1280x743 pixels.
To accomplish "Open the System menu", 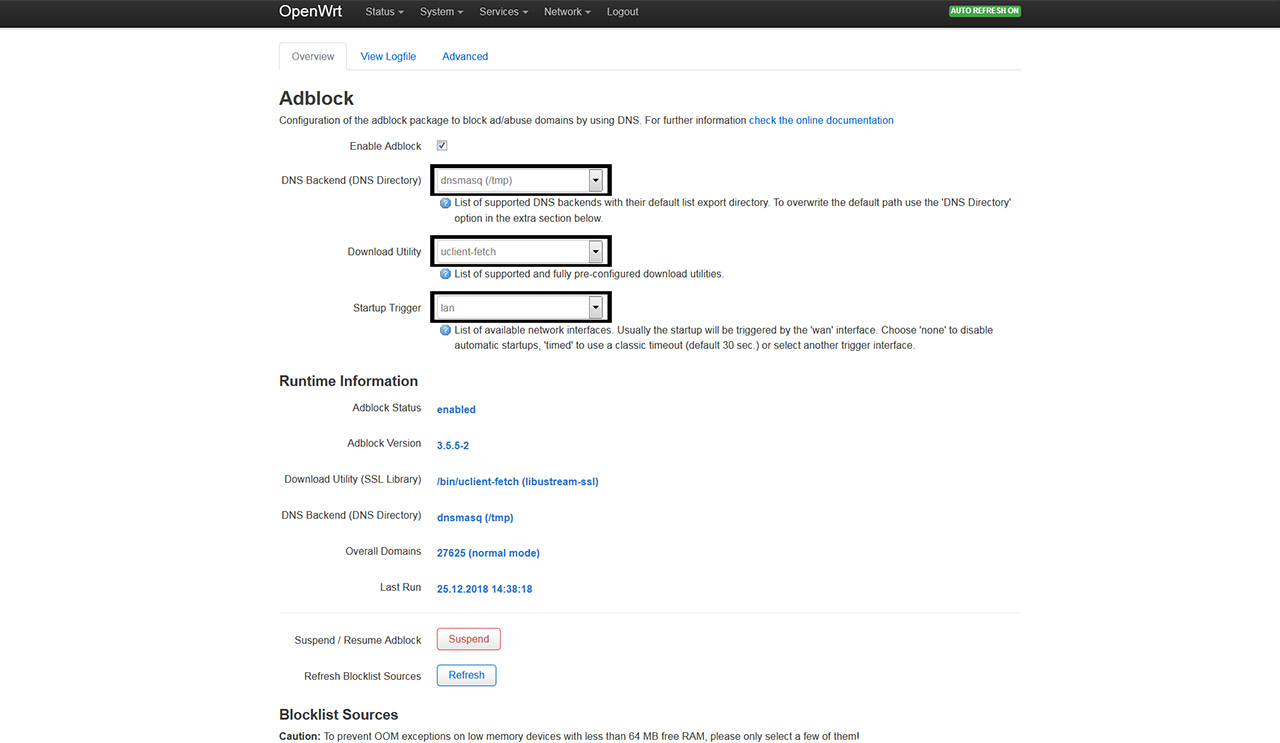I will click(441, 12).
